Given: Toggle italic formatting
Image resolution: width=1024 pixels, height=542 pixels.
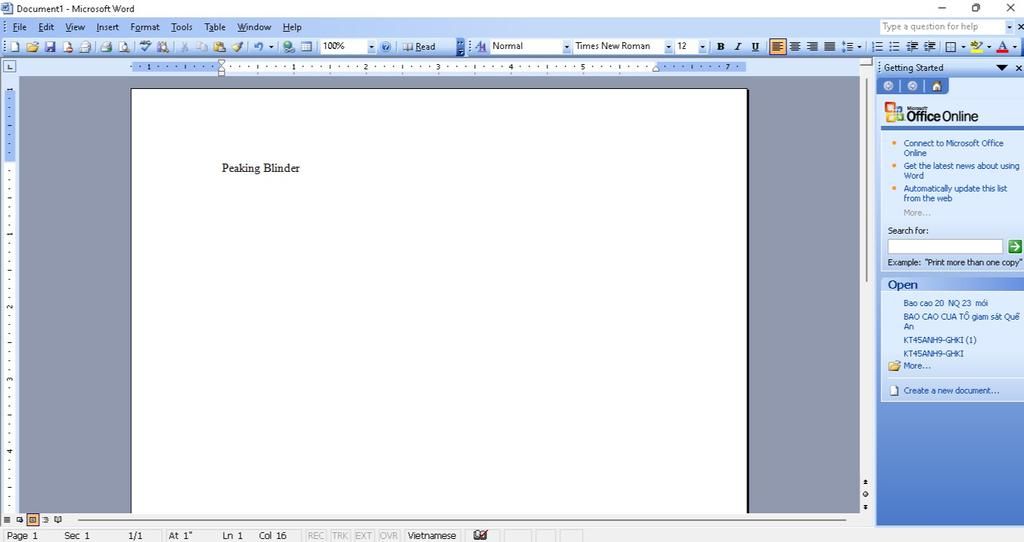Looking at the screenshot, I should pyautogui.click(x=738, y=46).
